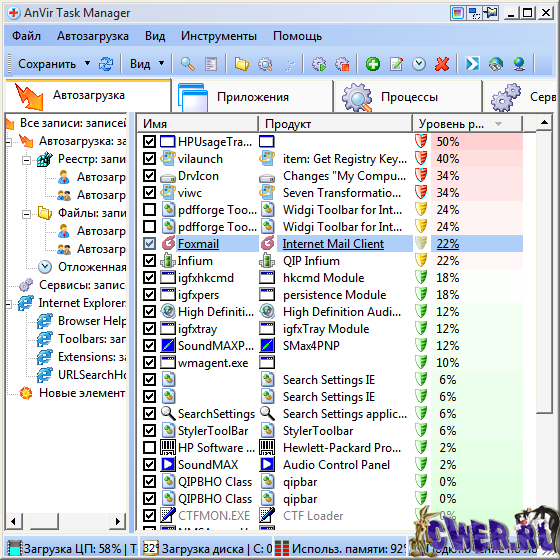Screen dimensions: 560x560
Task: Uncheck the igfxhkcmd startup checkbox
Action: pyautogui.click(x=149, y=278)
